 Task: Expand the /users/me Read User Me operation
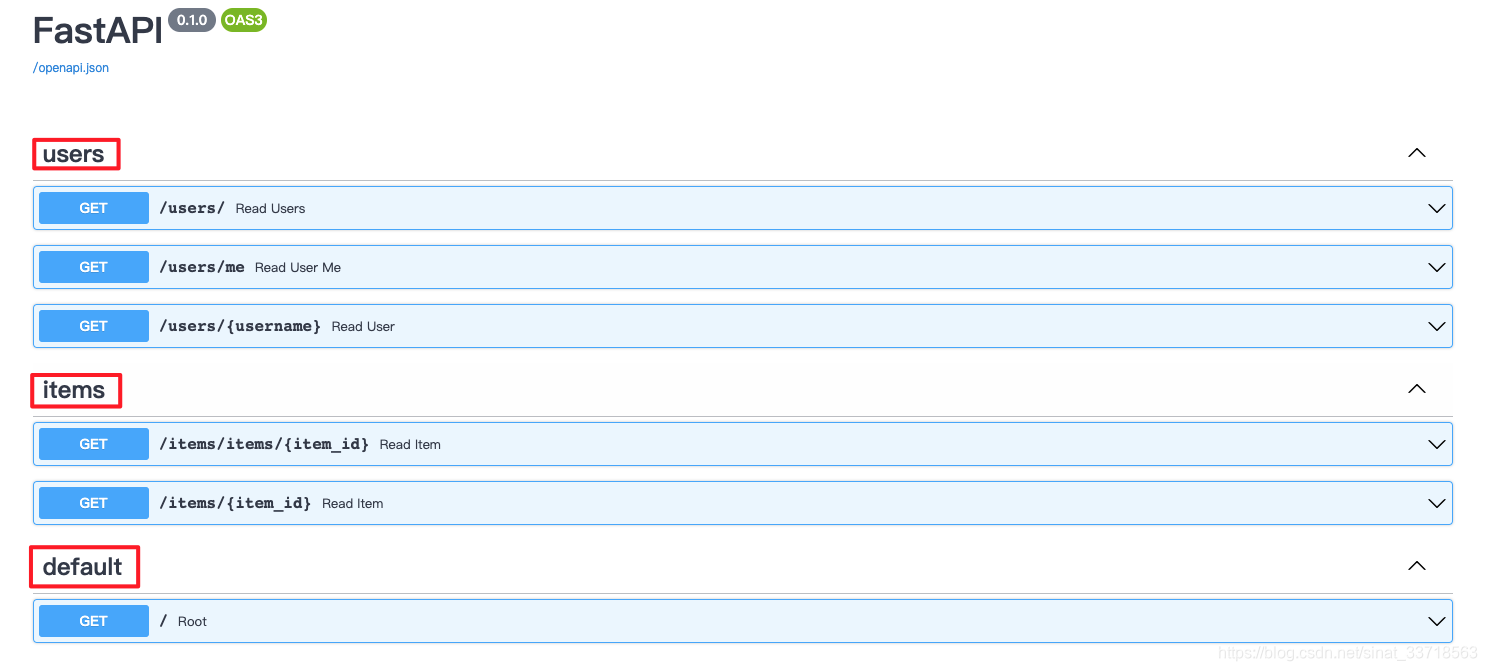[x=1436, y=267]
